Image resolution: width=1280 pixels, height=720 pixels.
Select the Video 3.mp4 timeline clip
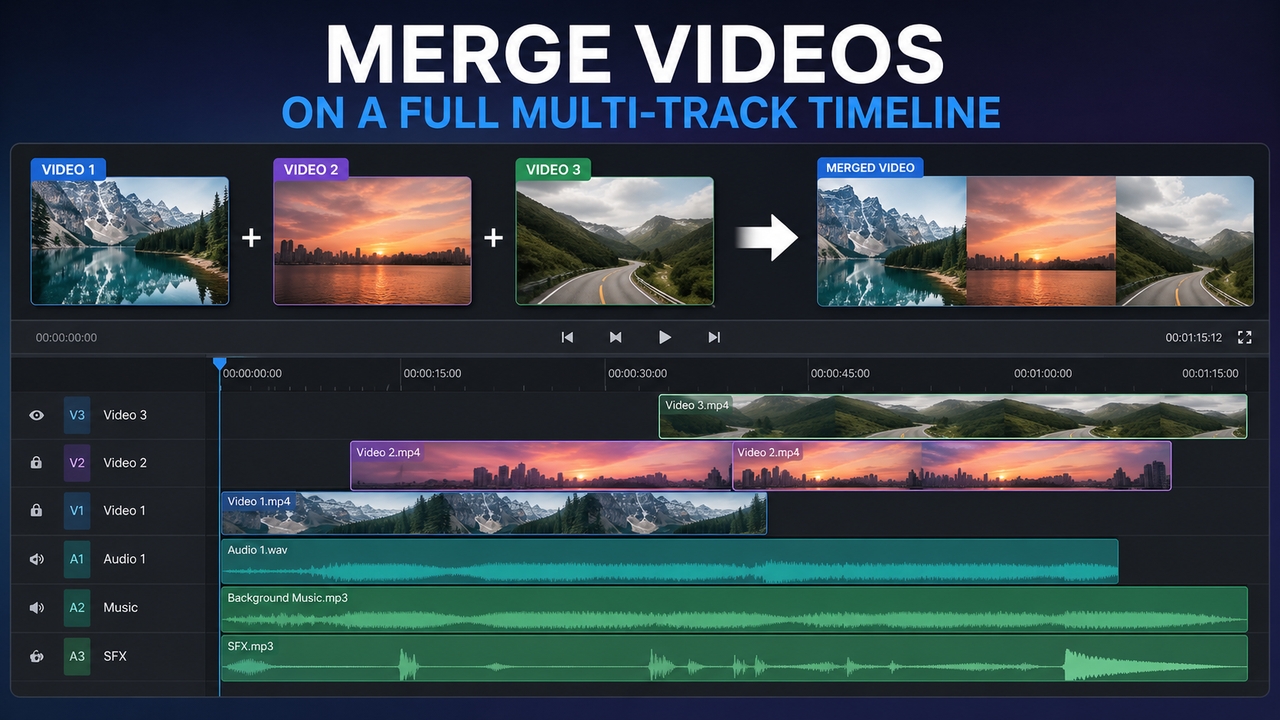point(952,417)
